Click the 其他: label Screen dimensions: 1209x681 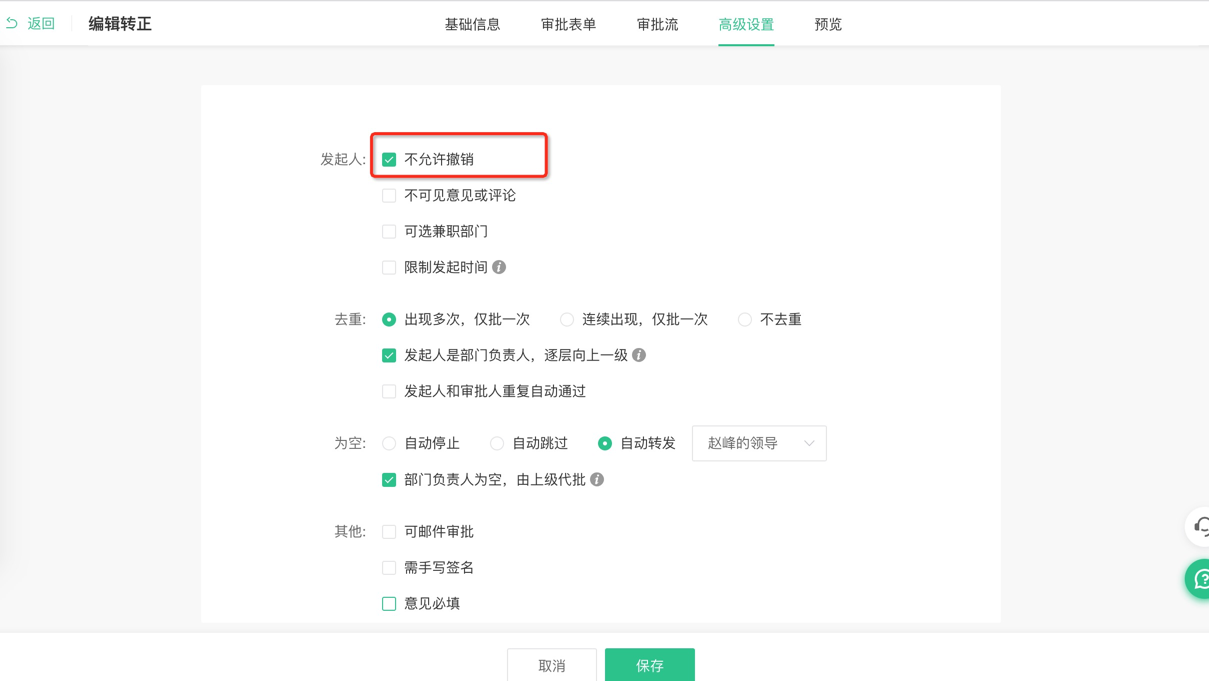[350, 531]
